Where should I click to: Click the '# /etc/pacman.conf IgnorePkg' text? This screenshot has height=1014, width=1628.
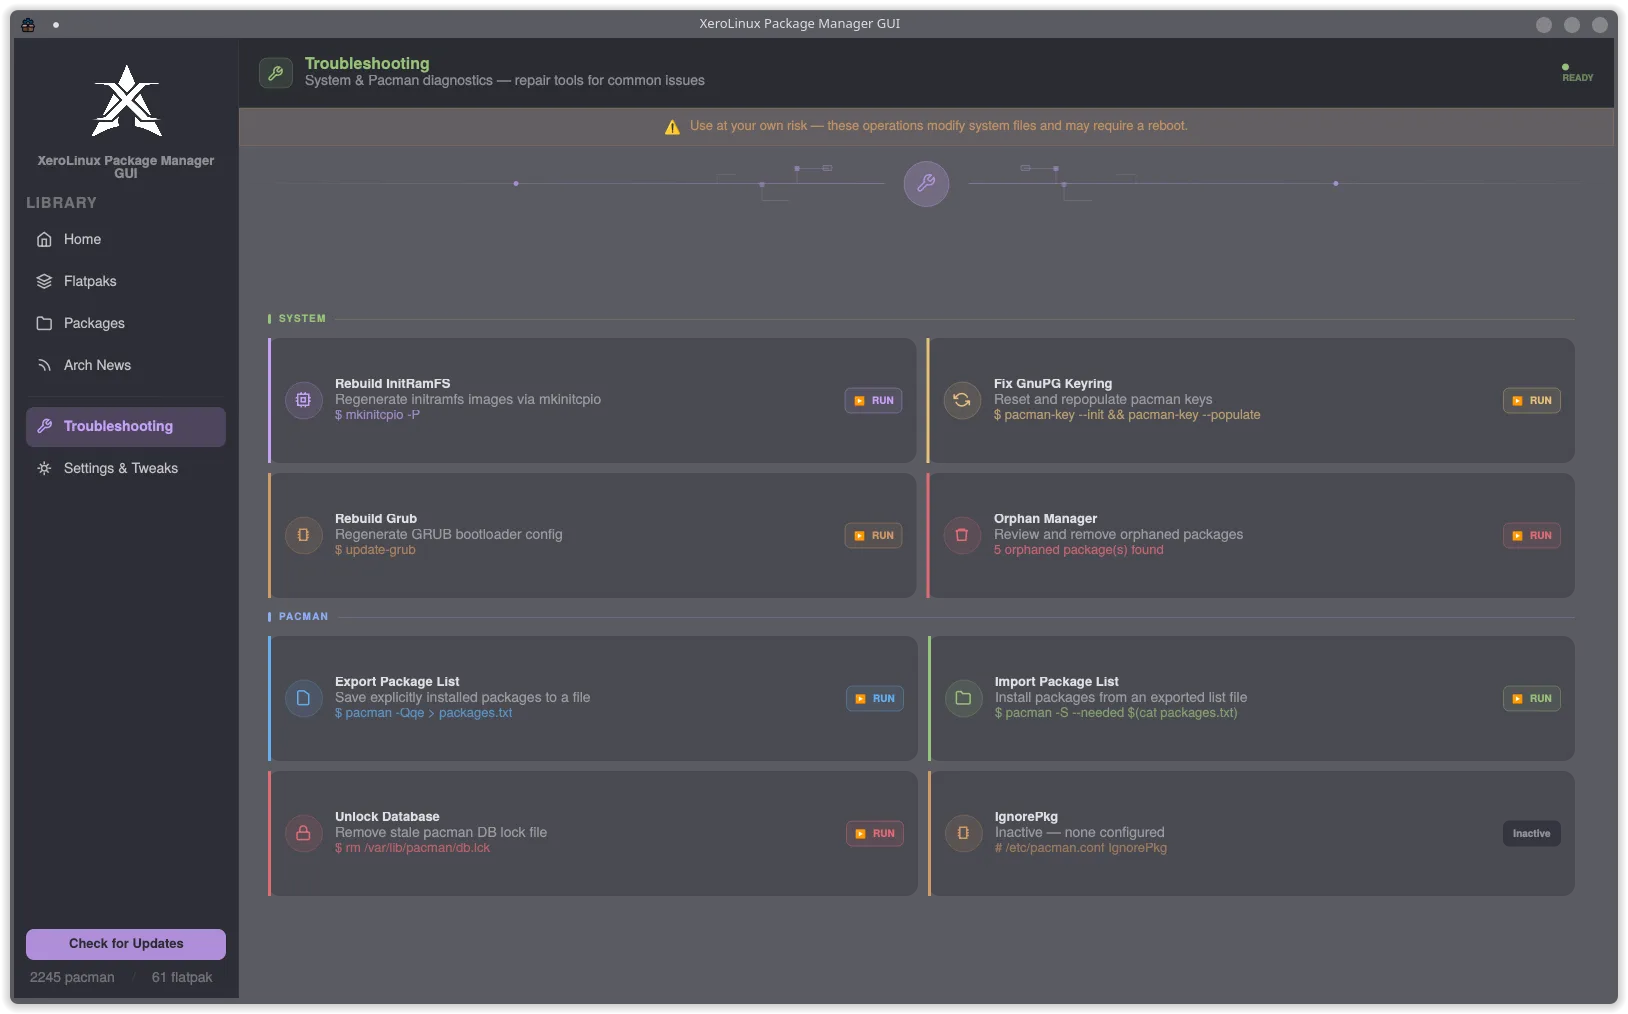coord(1081,848)
